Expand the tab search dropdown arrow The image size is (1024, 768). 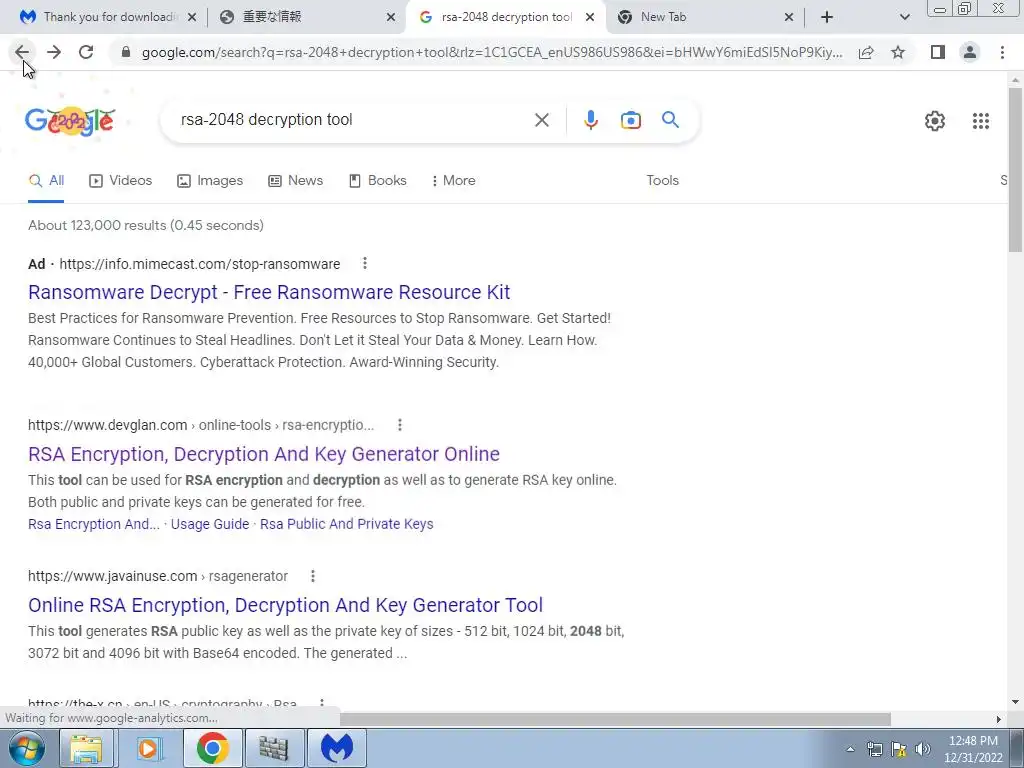pyautogui.click(x=904, y=17)
